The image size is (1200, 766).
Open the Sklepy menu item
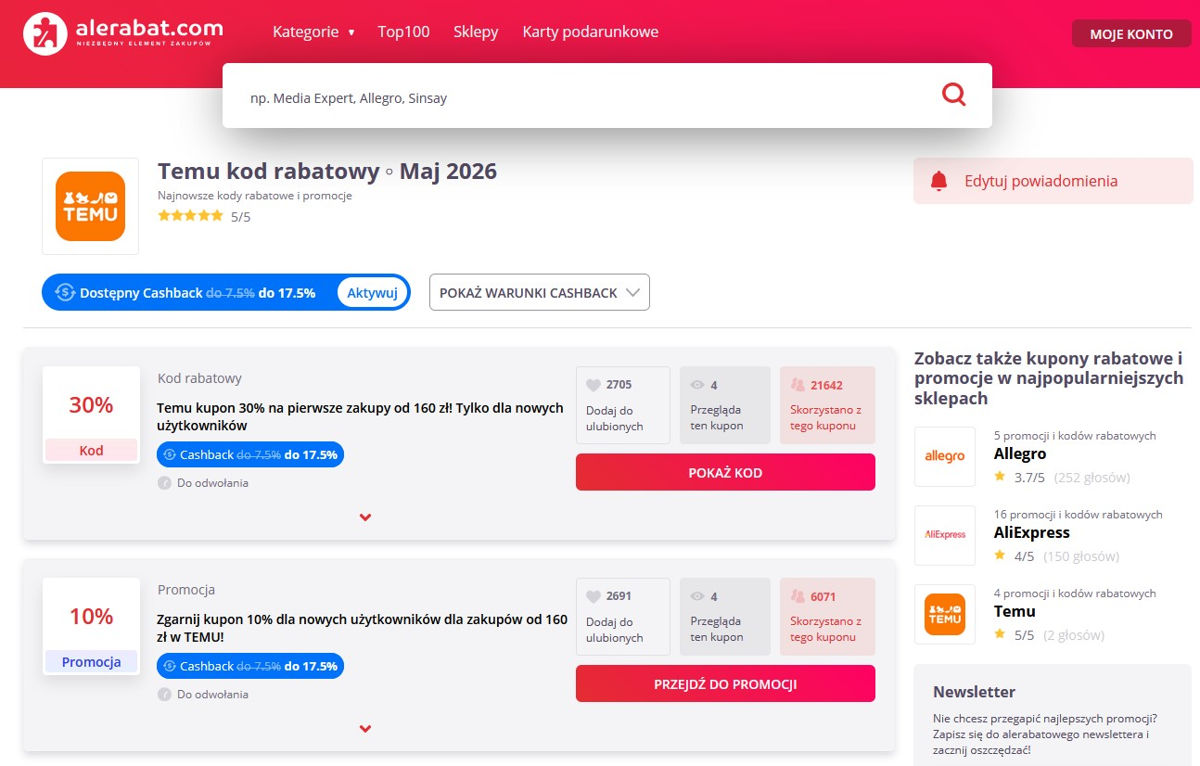click(x=475, y=32)
